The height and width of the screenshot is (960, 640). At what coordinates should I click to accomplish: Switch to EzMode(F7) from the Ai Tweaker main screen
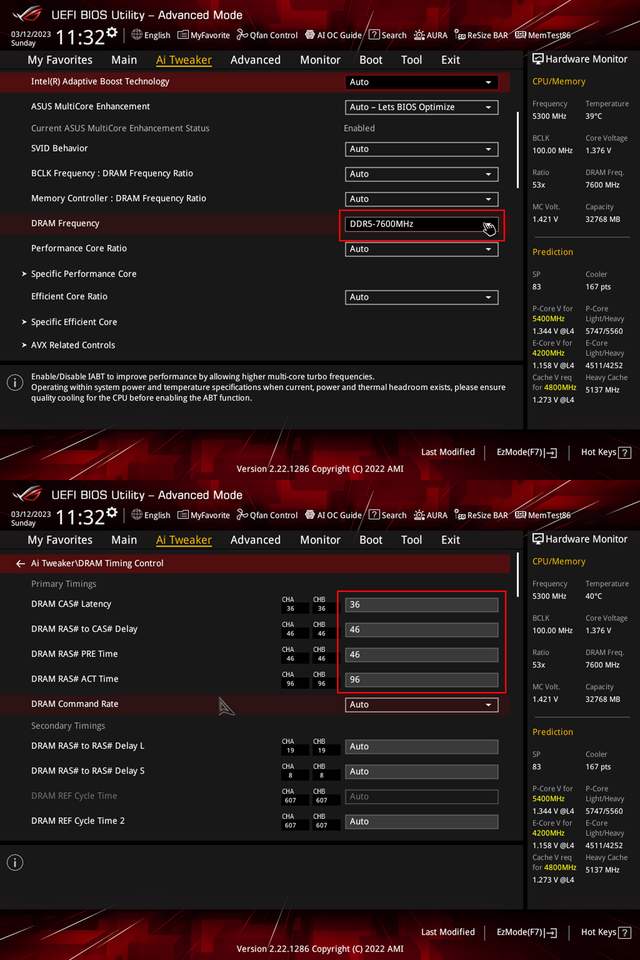tap(527, 452)
